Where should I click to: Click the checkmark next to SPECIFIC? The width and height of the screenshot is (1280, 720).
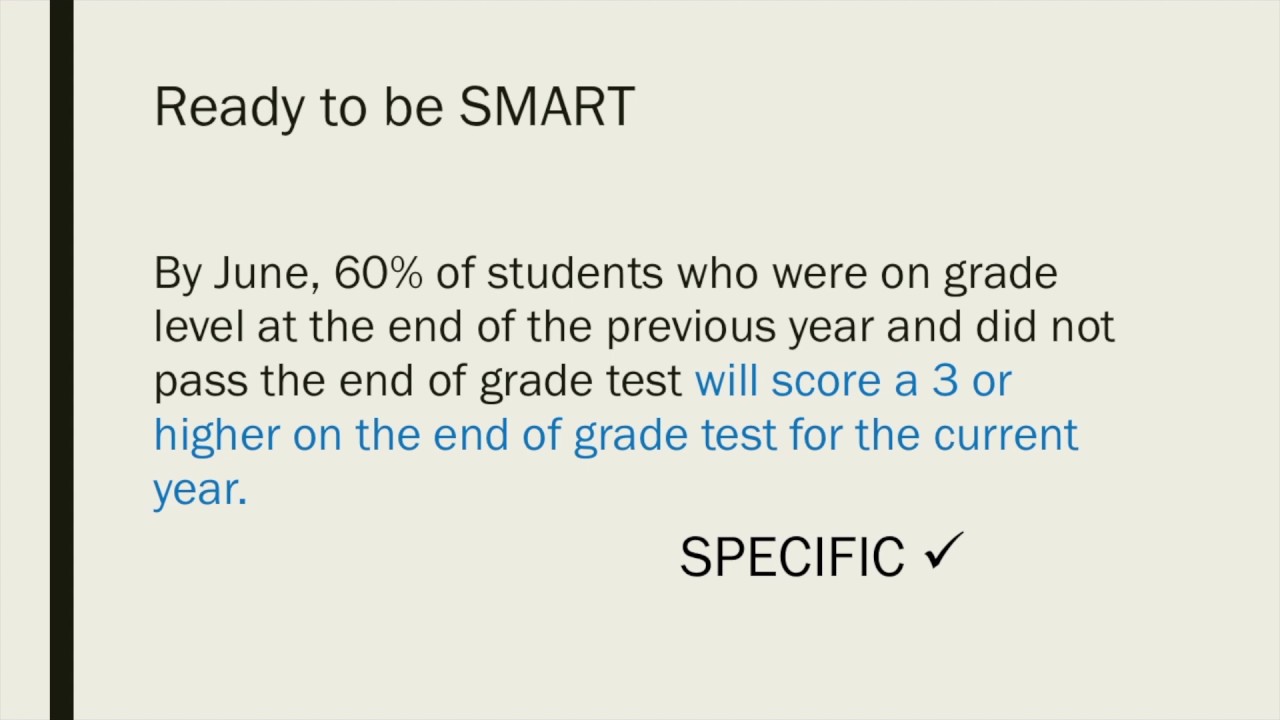point(944,552)
